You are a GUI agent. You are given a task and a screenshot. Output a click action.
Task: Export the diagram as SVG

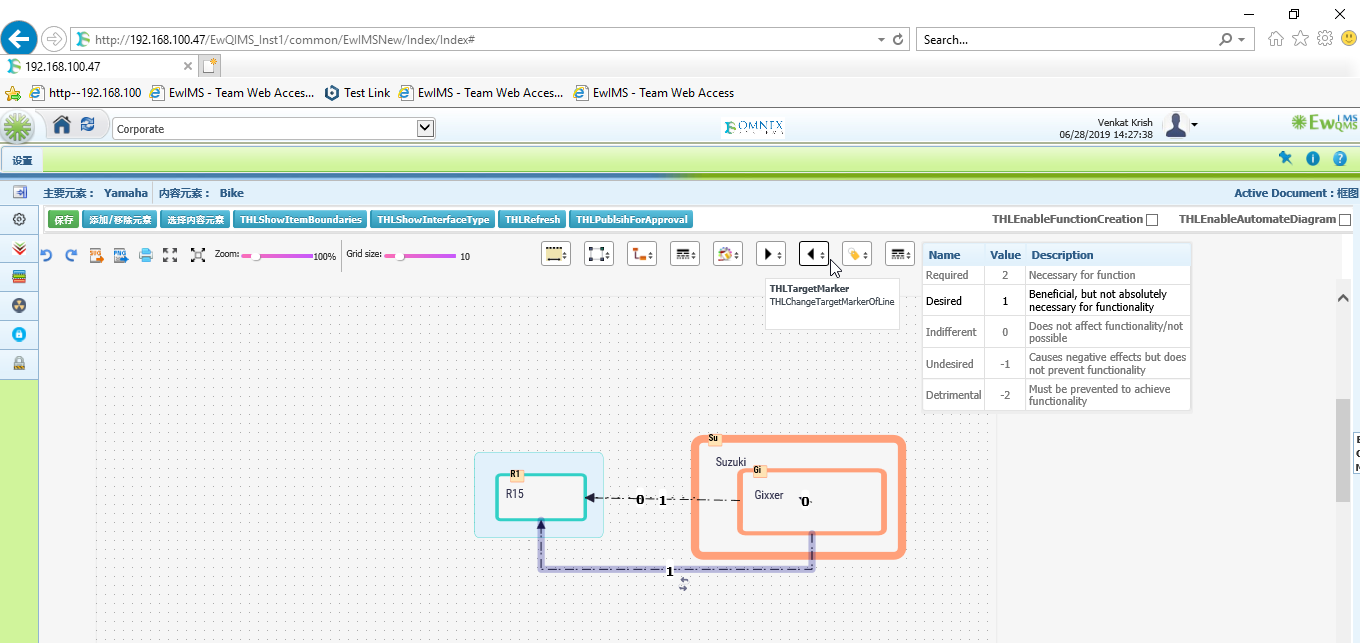[x=97, y=255]
